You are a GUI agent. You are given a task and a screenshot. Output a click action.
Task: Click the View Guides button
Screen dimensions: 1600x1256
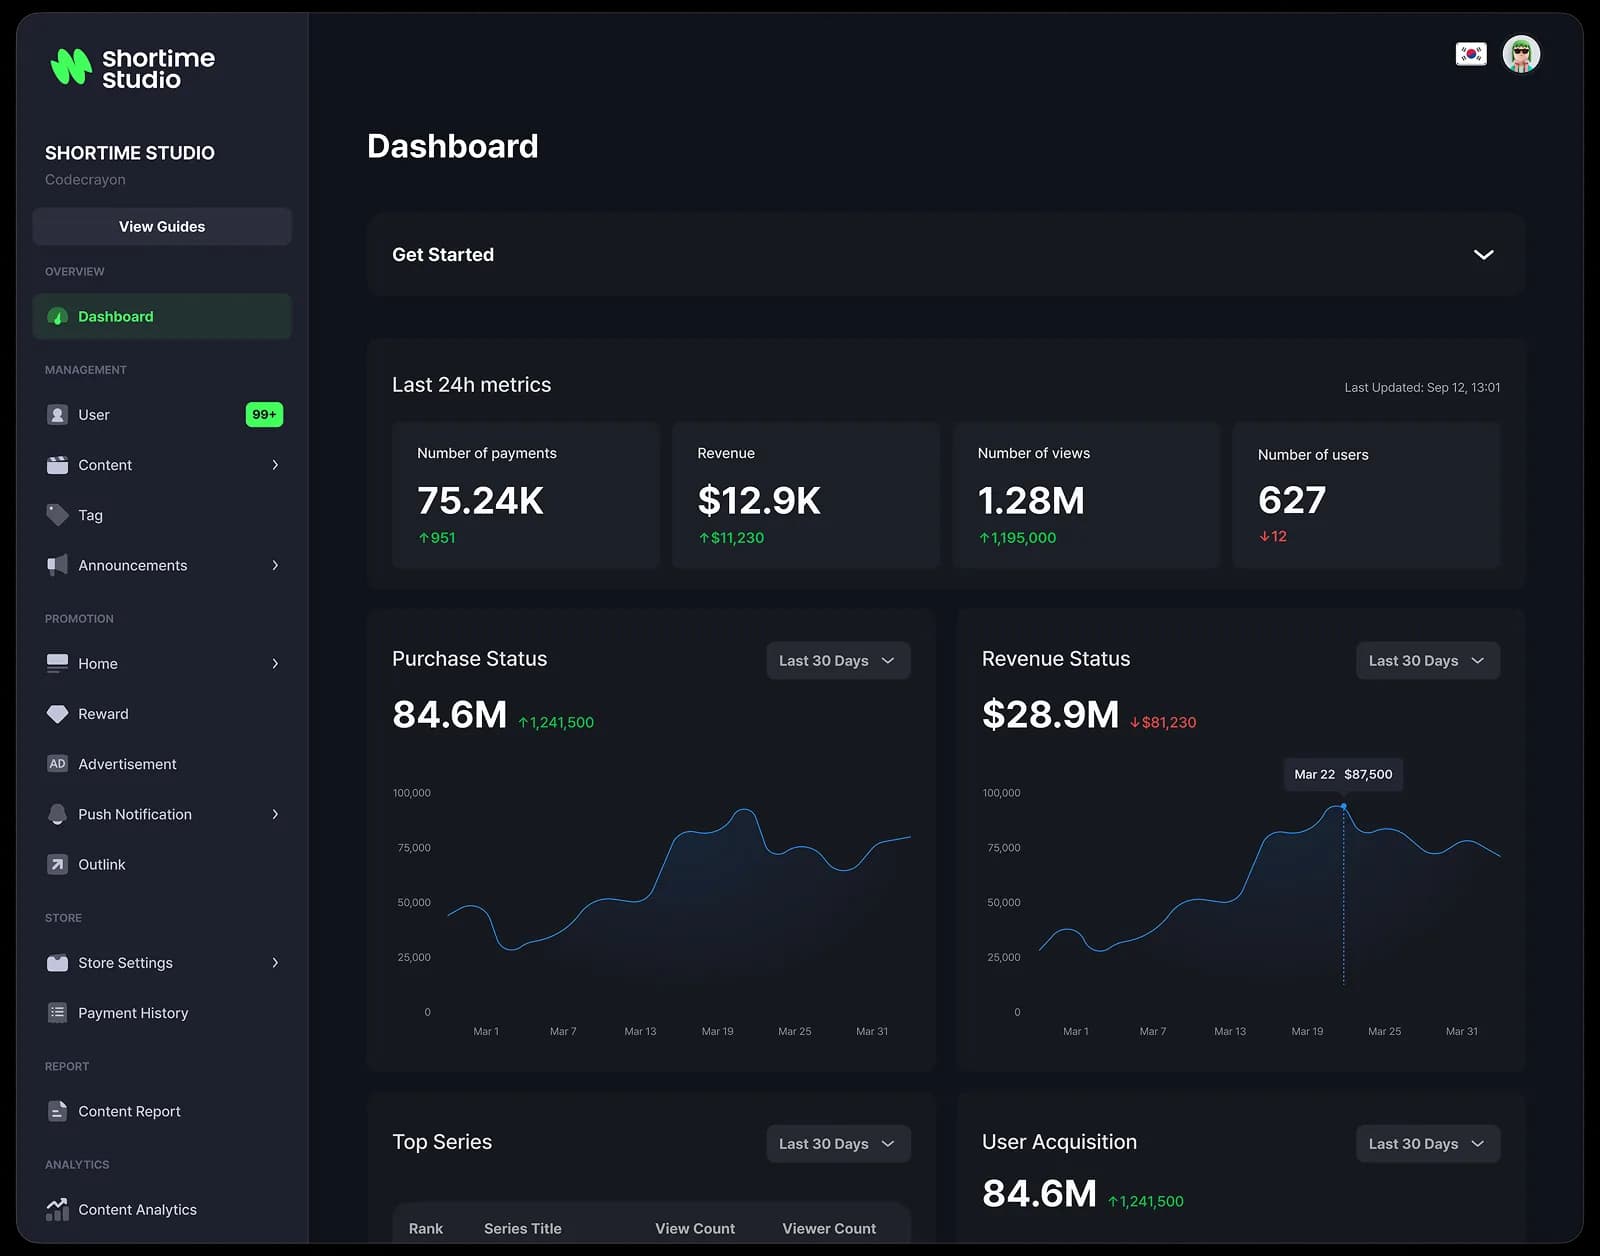(x=162, y=227)
